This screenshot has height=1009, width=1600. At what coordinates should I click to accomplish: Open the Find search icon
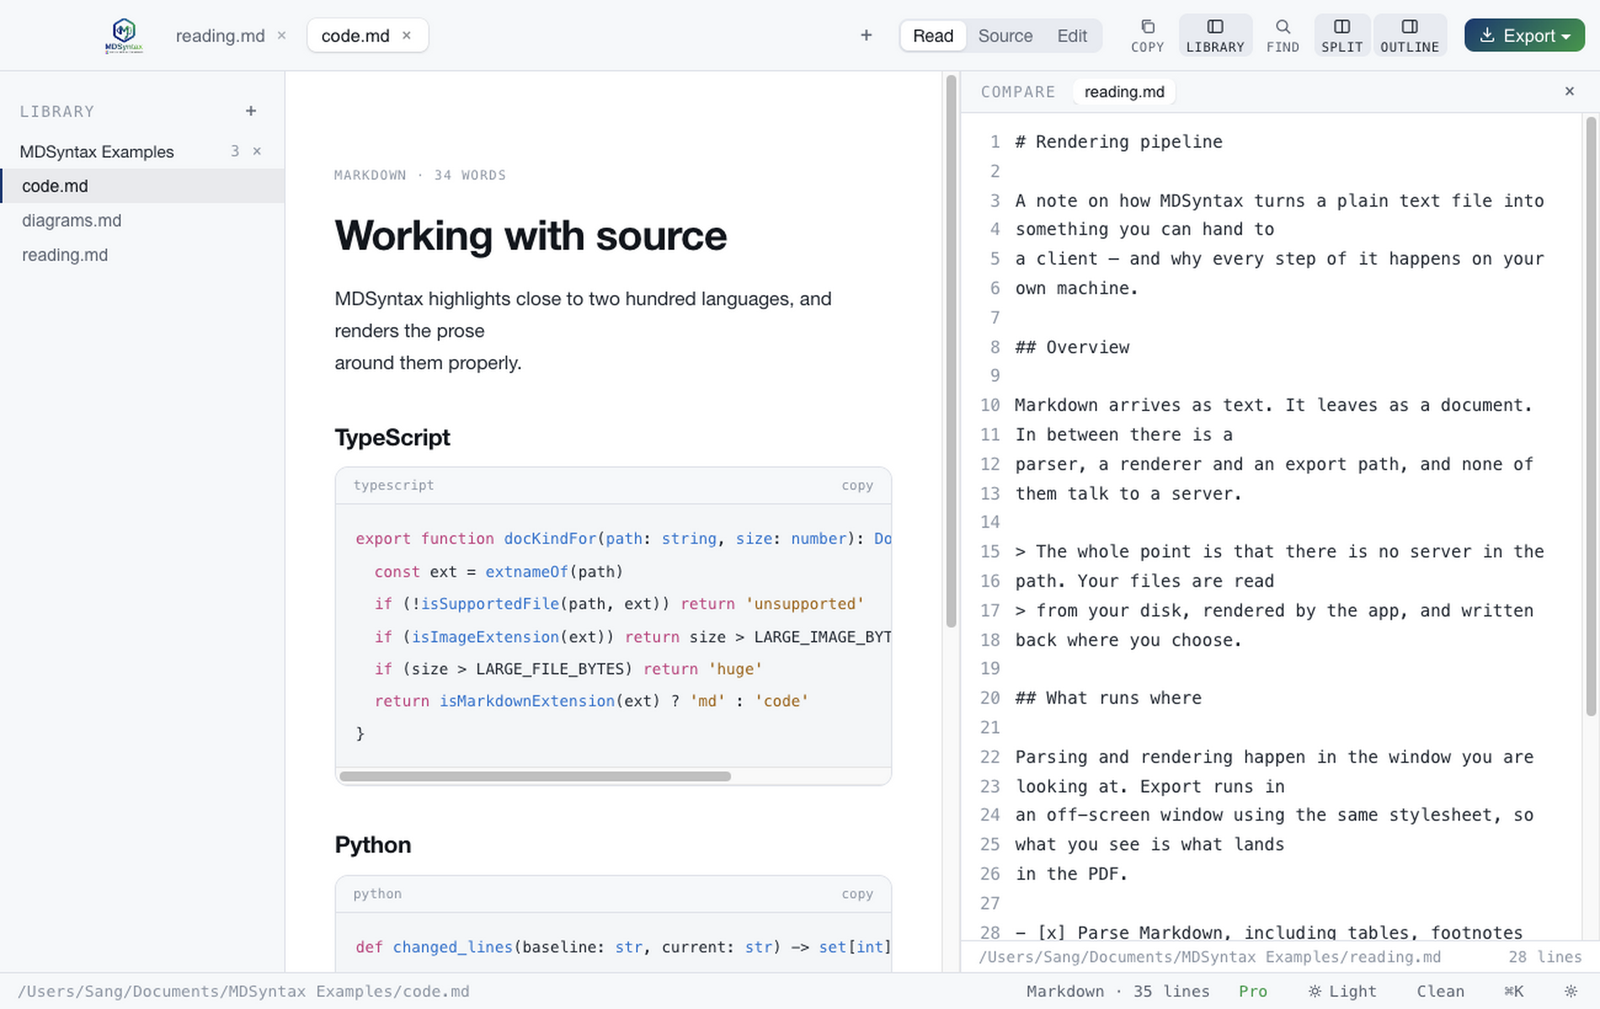1283,35
